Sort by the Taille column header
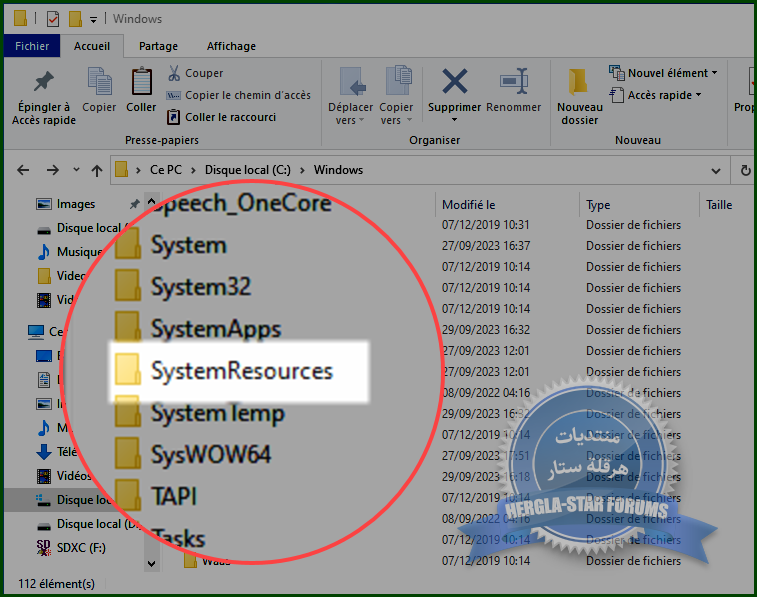This screenshot has width=757, height=597. (719, 205)
